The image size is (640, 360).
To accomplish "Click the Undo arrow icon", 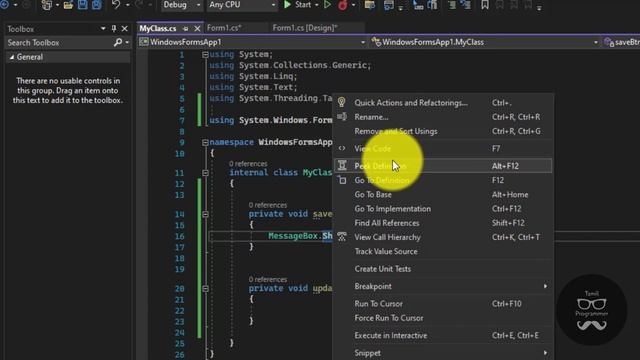I will (116, 5).
